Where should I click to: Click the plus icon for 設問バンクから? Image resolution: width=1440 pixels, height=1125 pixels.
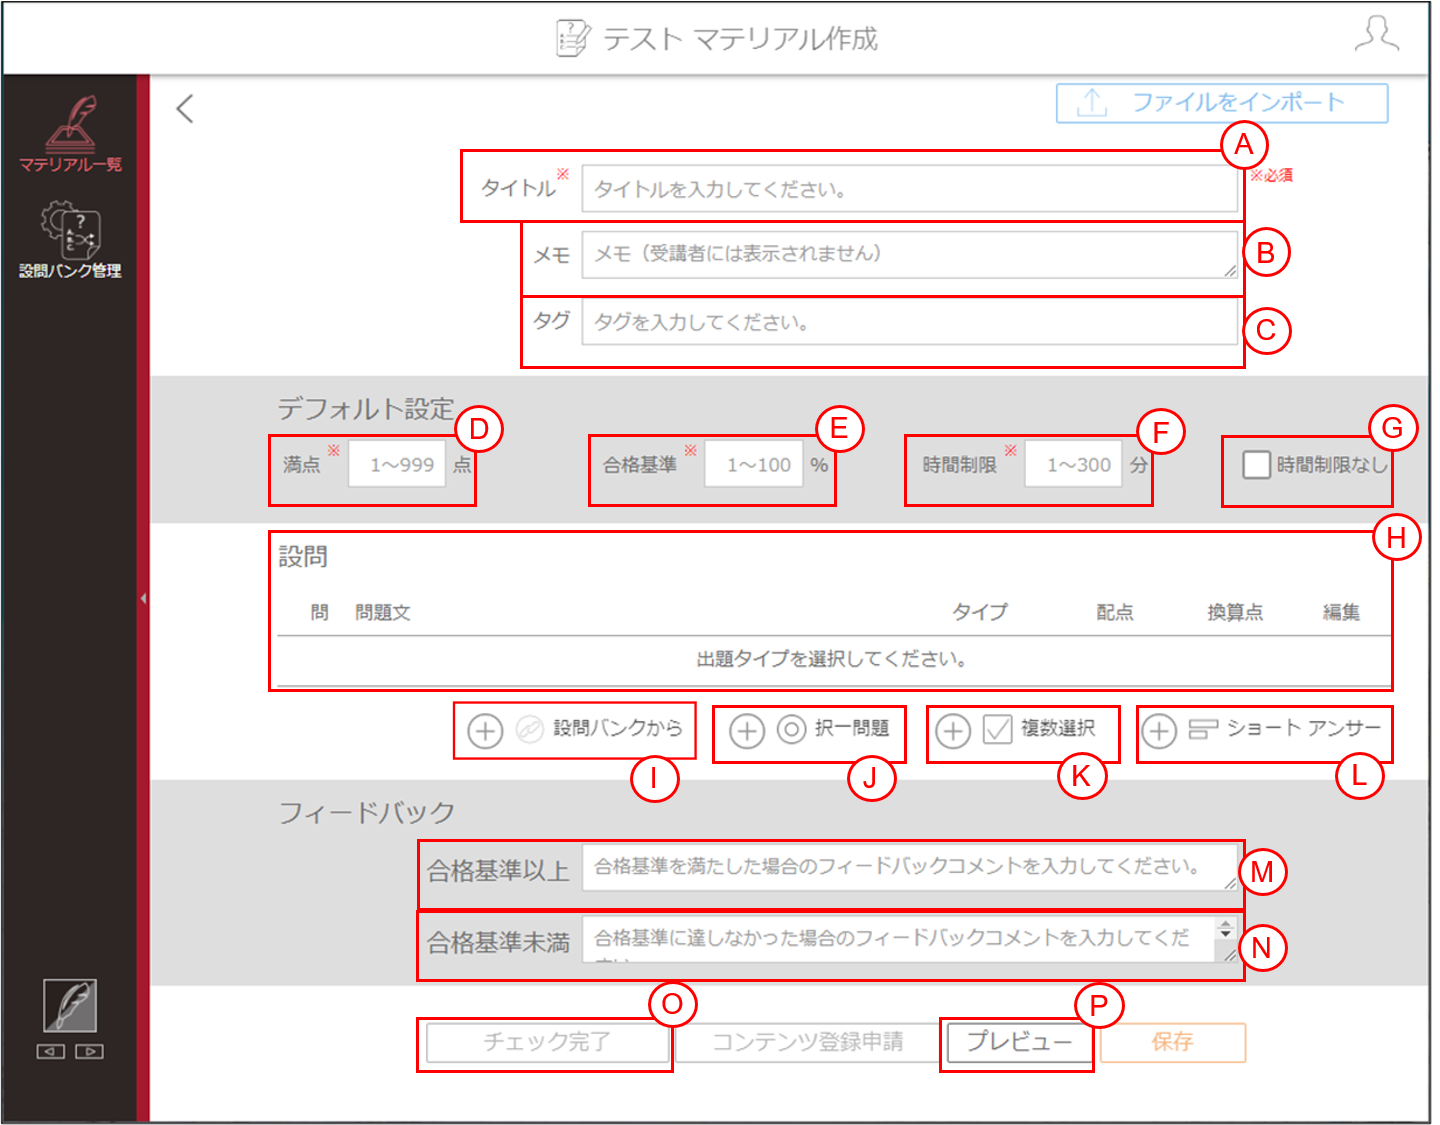pyautogui.click(x=485, y=731)
